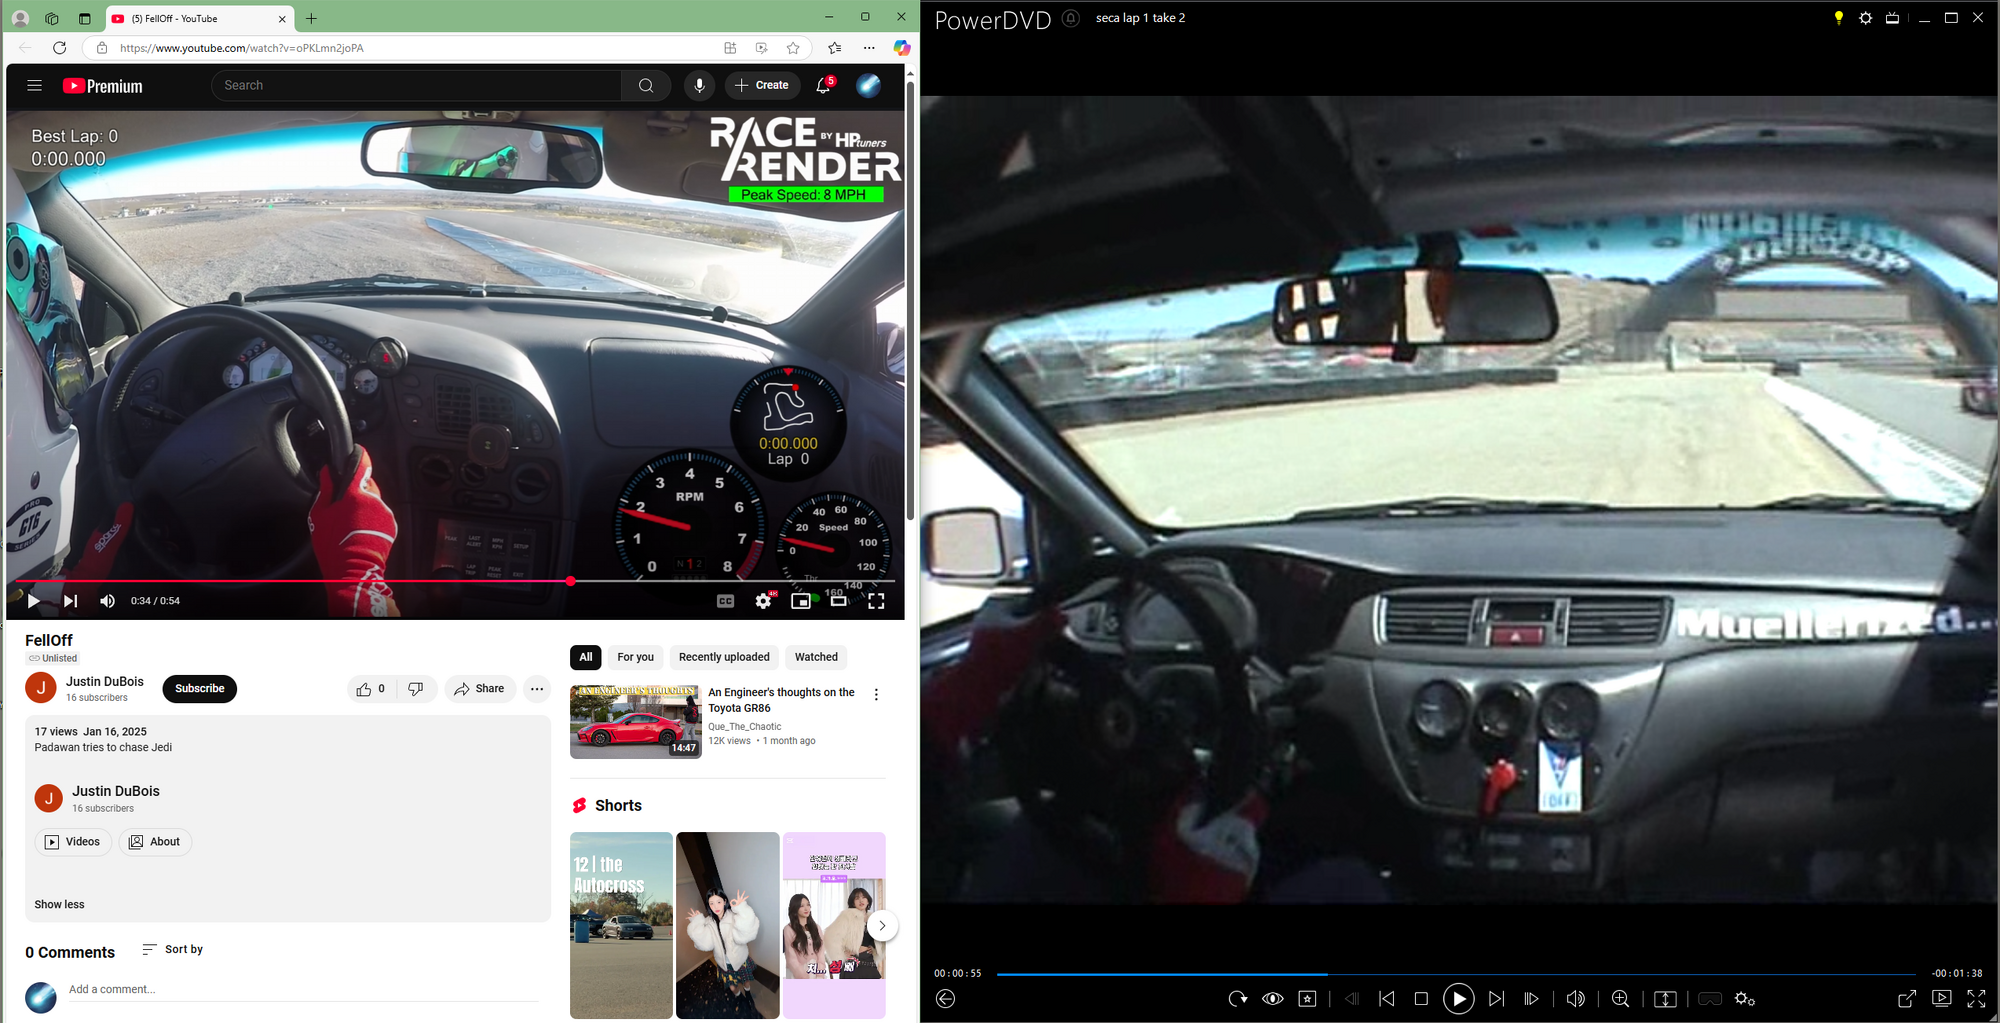This screenshot has width=2000, height=1023.
Task: Open YouTube notifications bell
Action: (x=824, y=86)
